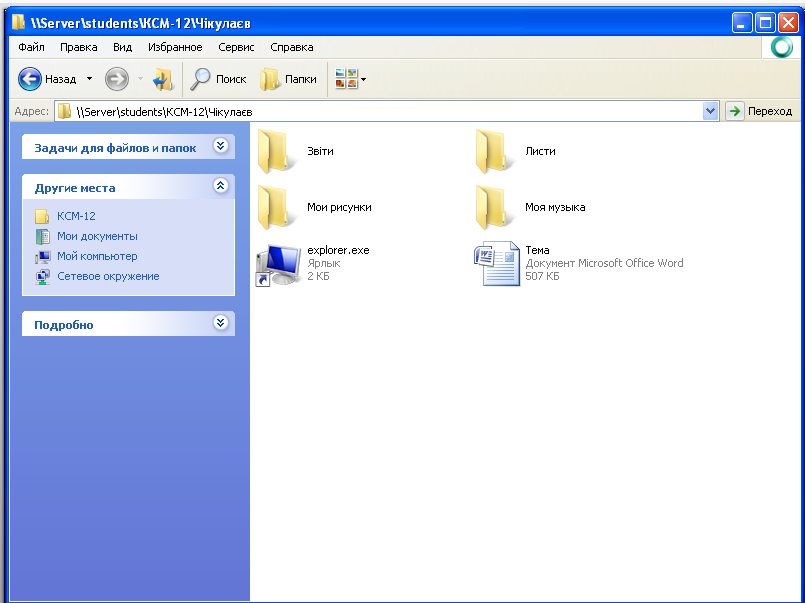805x603 pixels.
Task: Toggle the Папки folders pane
Action: tap(289, 79)
